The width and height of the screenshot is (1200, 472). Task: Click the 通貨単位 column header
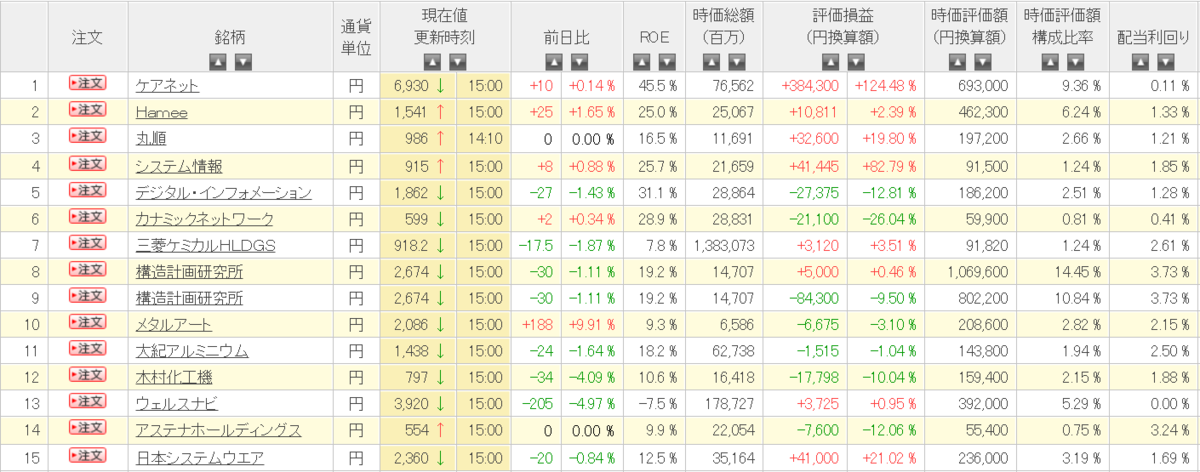pos(356,35)
